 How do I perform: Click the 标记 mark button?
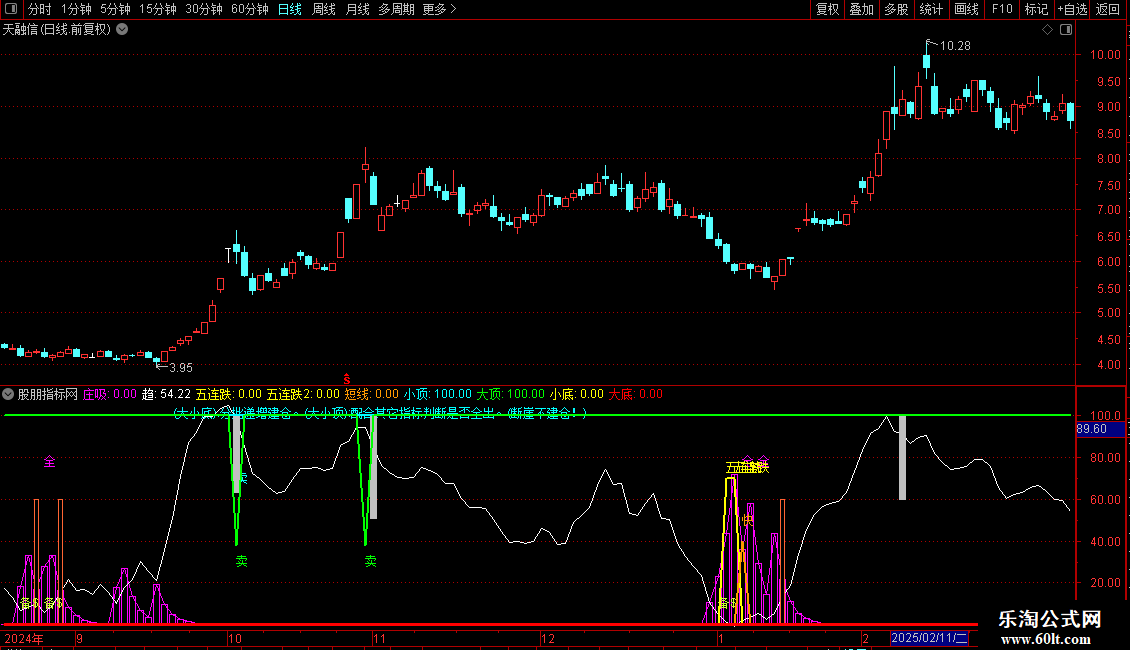pyautogui.click(x=1036, y=9)
